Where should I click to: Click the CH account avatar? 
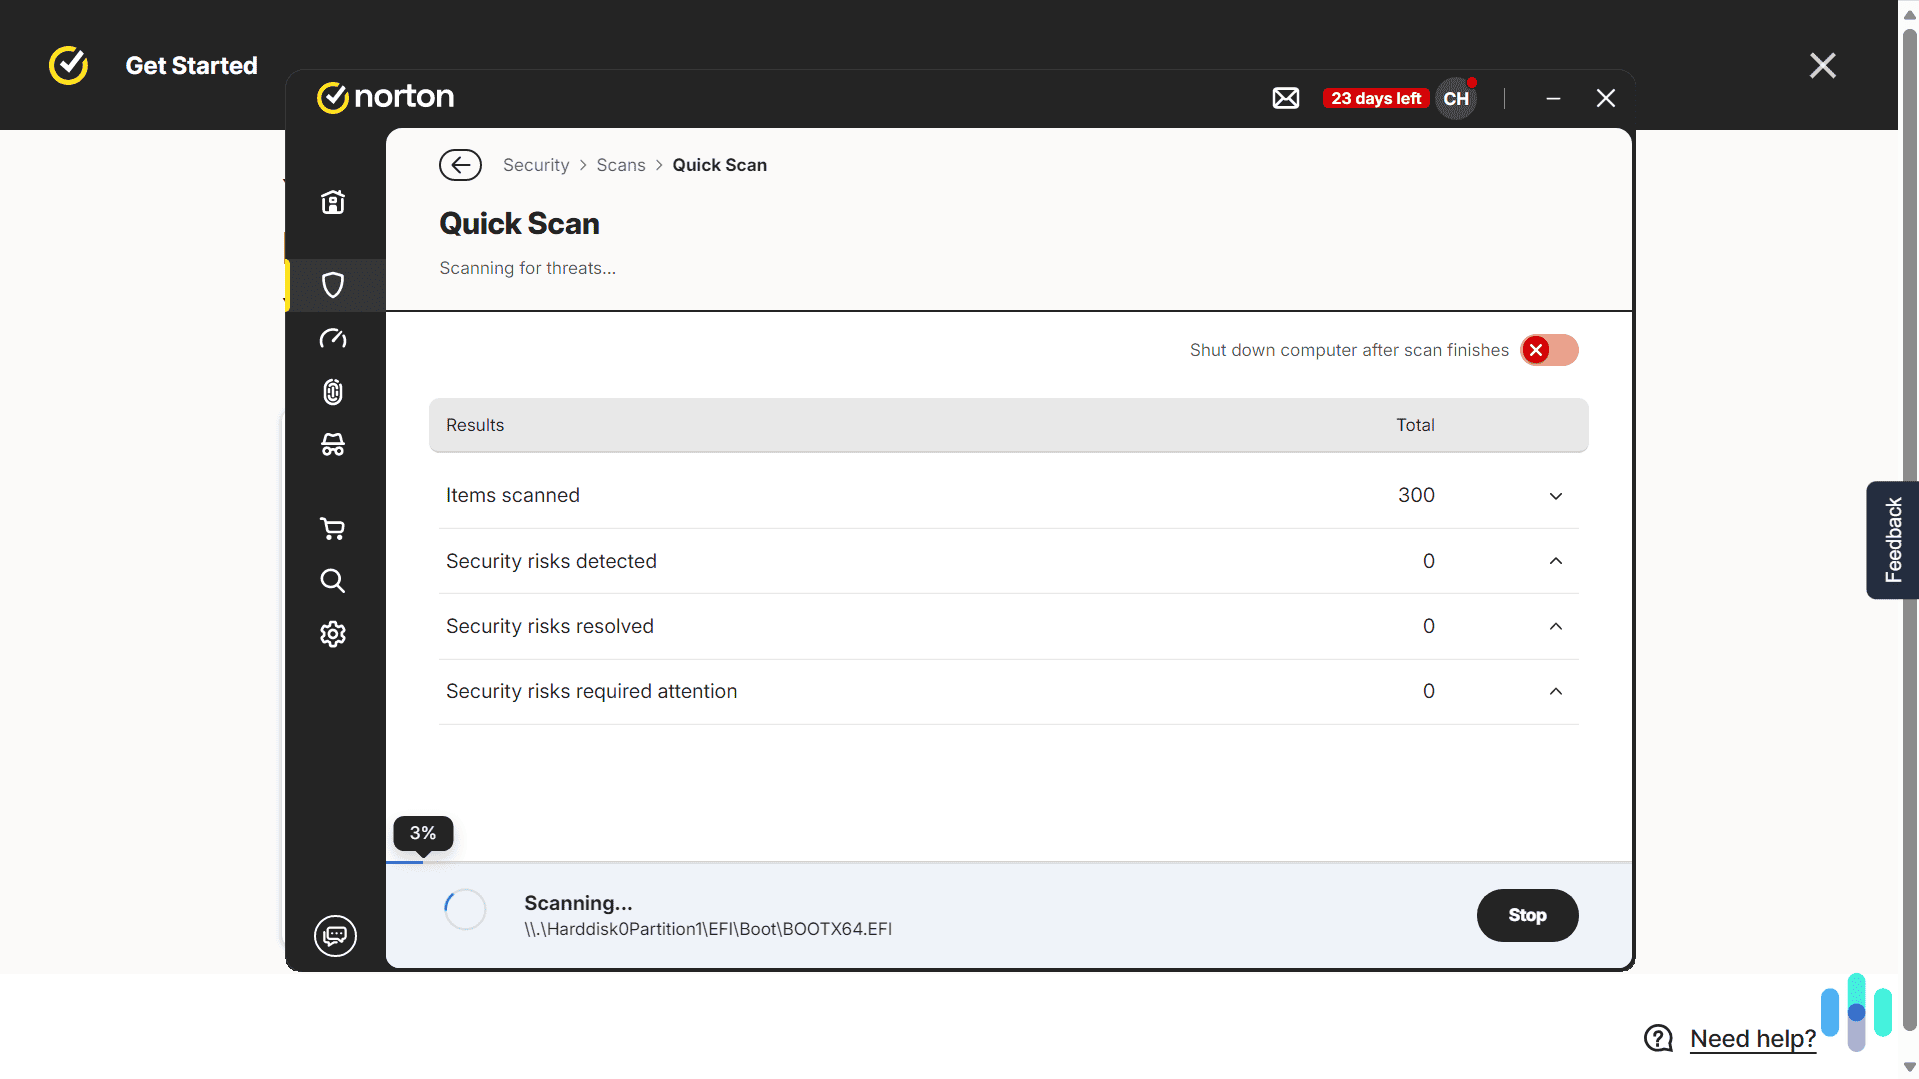point(1456,98)
